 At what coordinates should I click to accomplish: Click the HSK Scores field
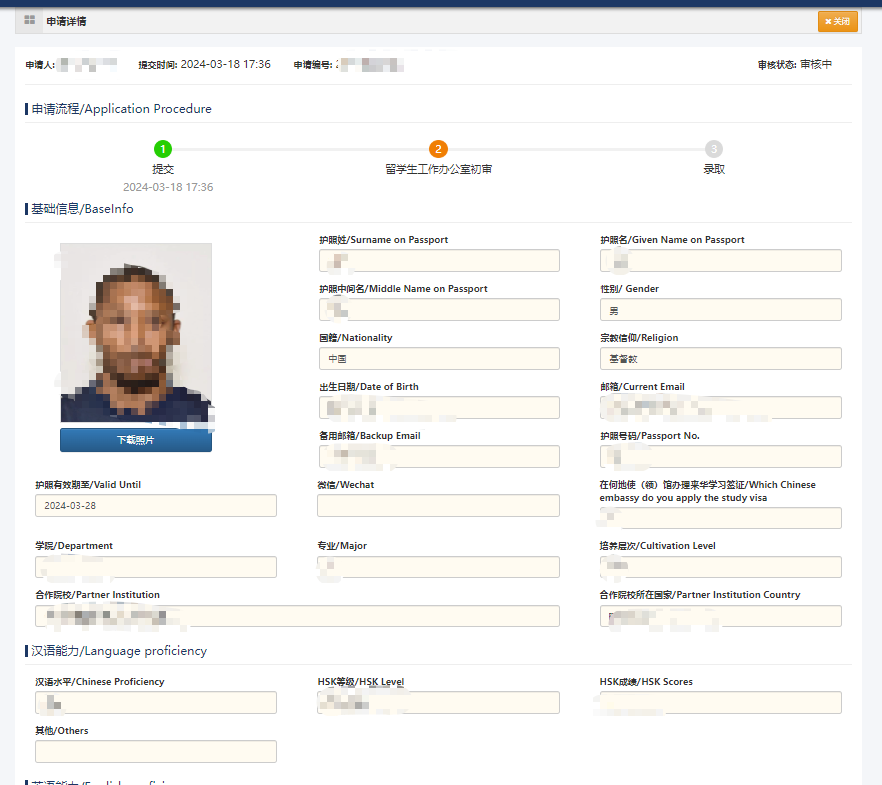[720, 703]
